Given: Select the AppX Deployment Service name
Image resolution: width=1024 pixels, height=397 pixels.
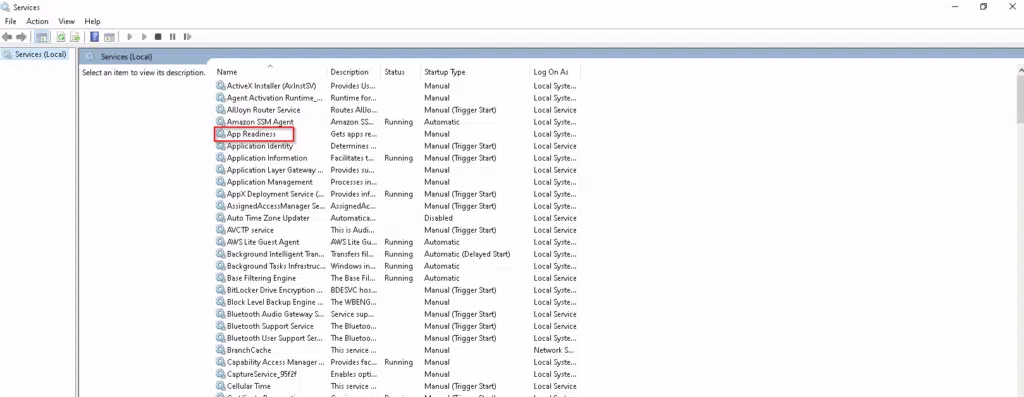Looking at the screenshot, I should (275, 194).
